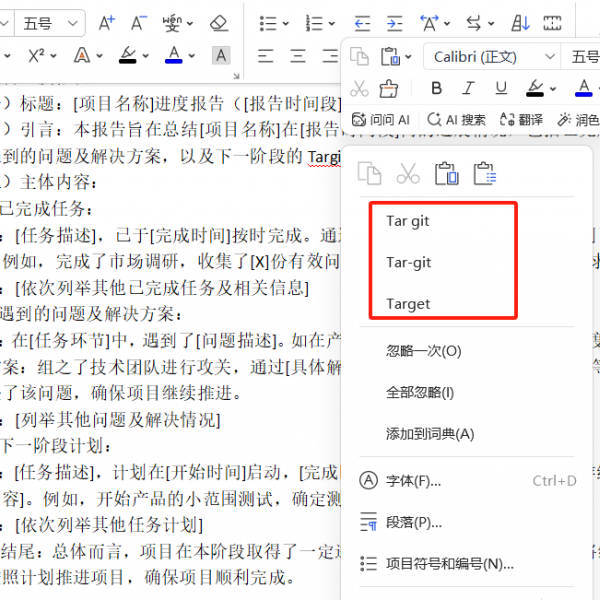600x600 pixels.
Task: Click the superscript X² icon
Action: (x=36, y=55)
